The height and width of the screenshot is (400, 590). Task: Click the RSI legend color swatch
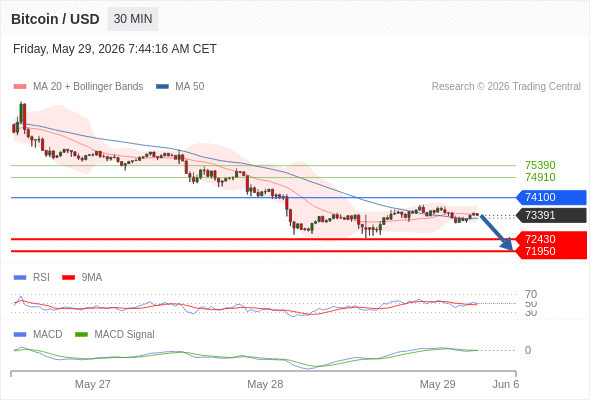tap(20, 278)
